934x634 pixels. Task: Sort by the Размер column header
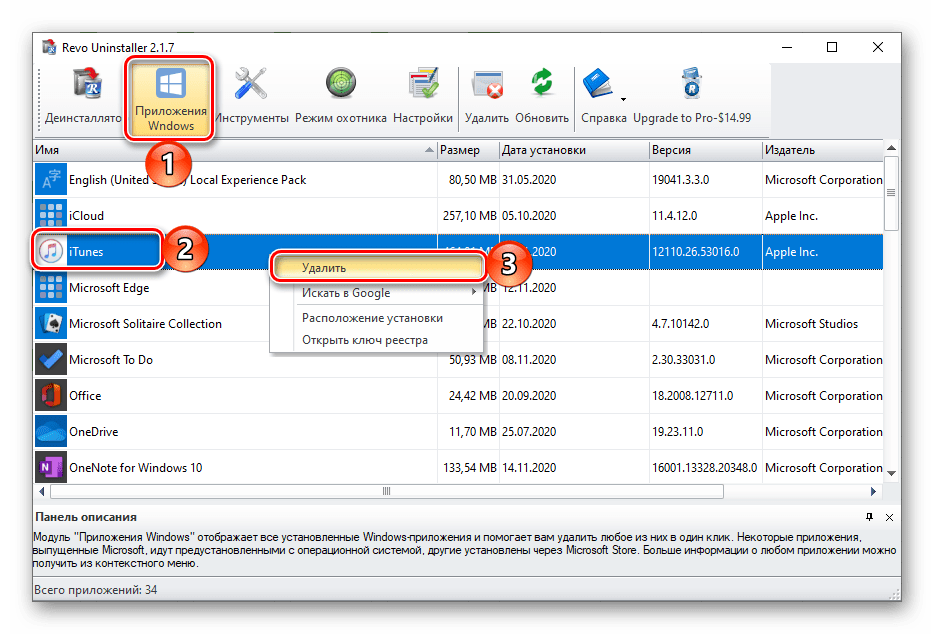[x=468, y=150]
